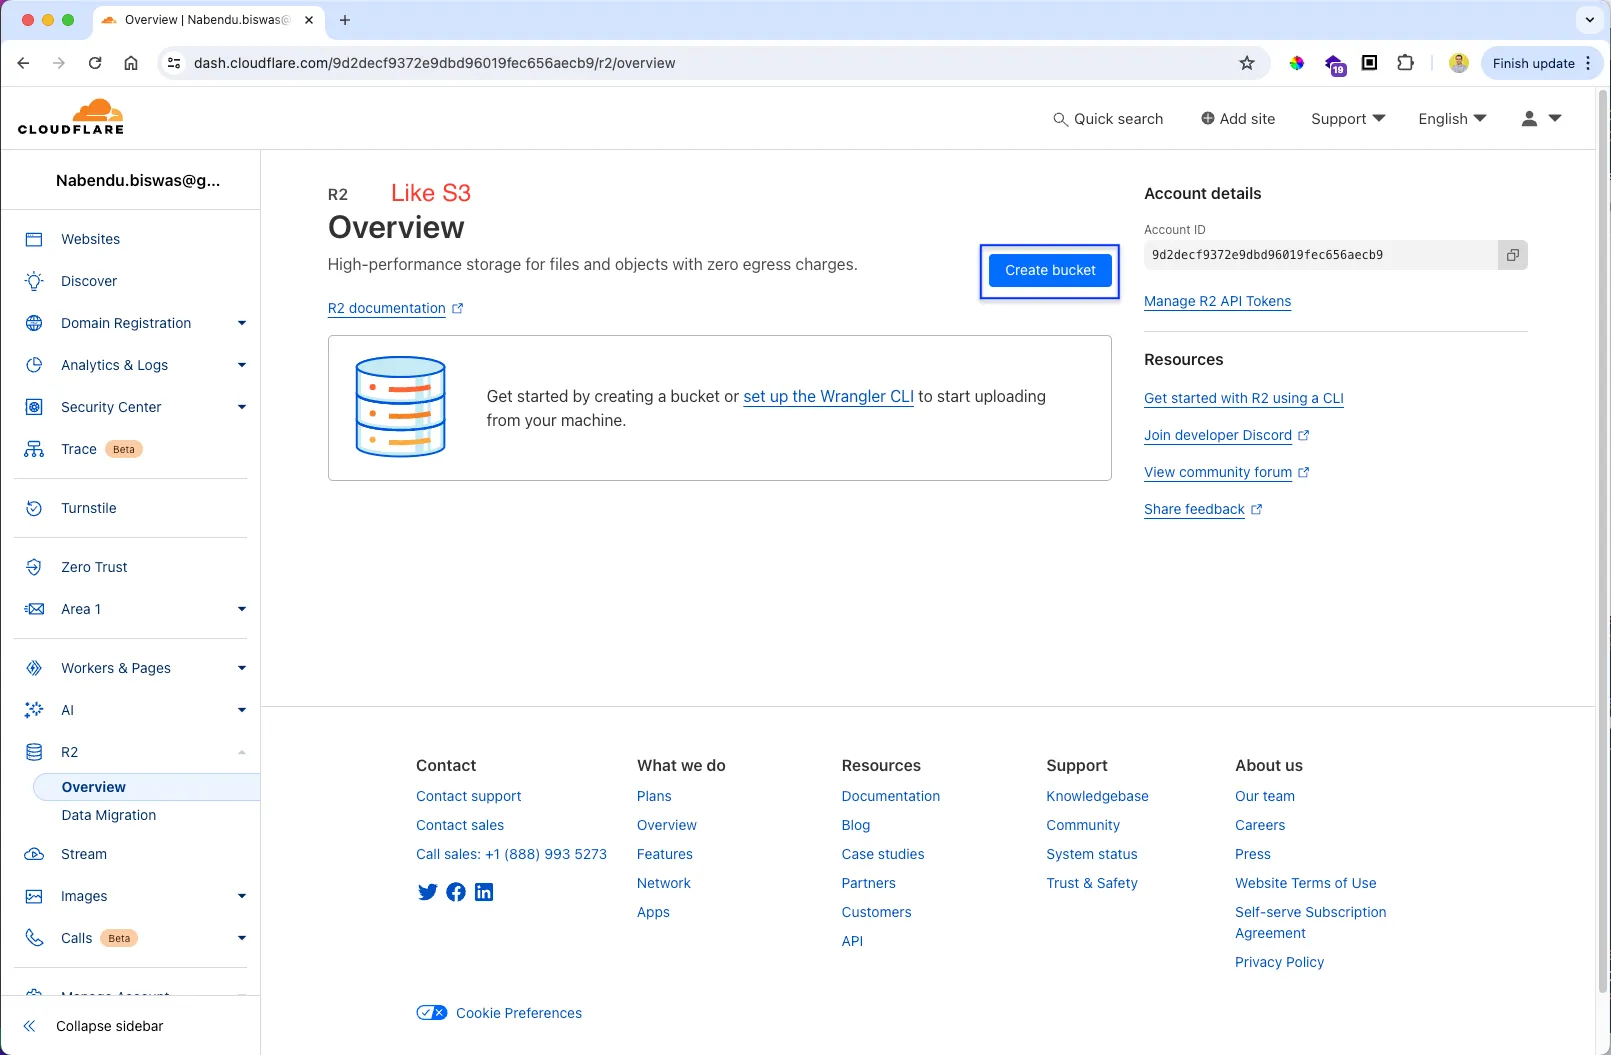Viewport: 1611px width, 1055px height.
Task: Open Cloudflare's LinkedIn page icon
Action: point(484,892)
